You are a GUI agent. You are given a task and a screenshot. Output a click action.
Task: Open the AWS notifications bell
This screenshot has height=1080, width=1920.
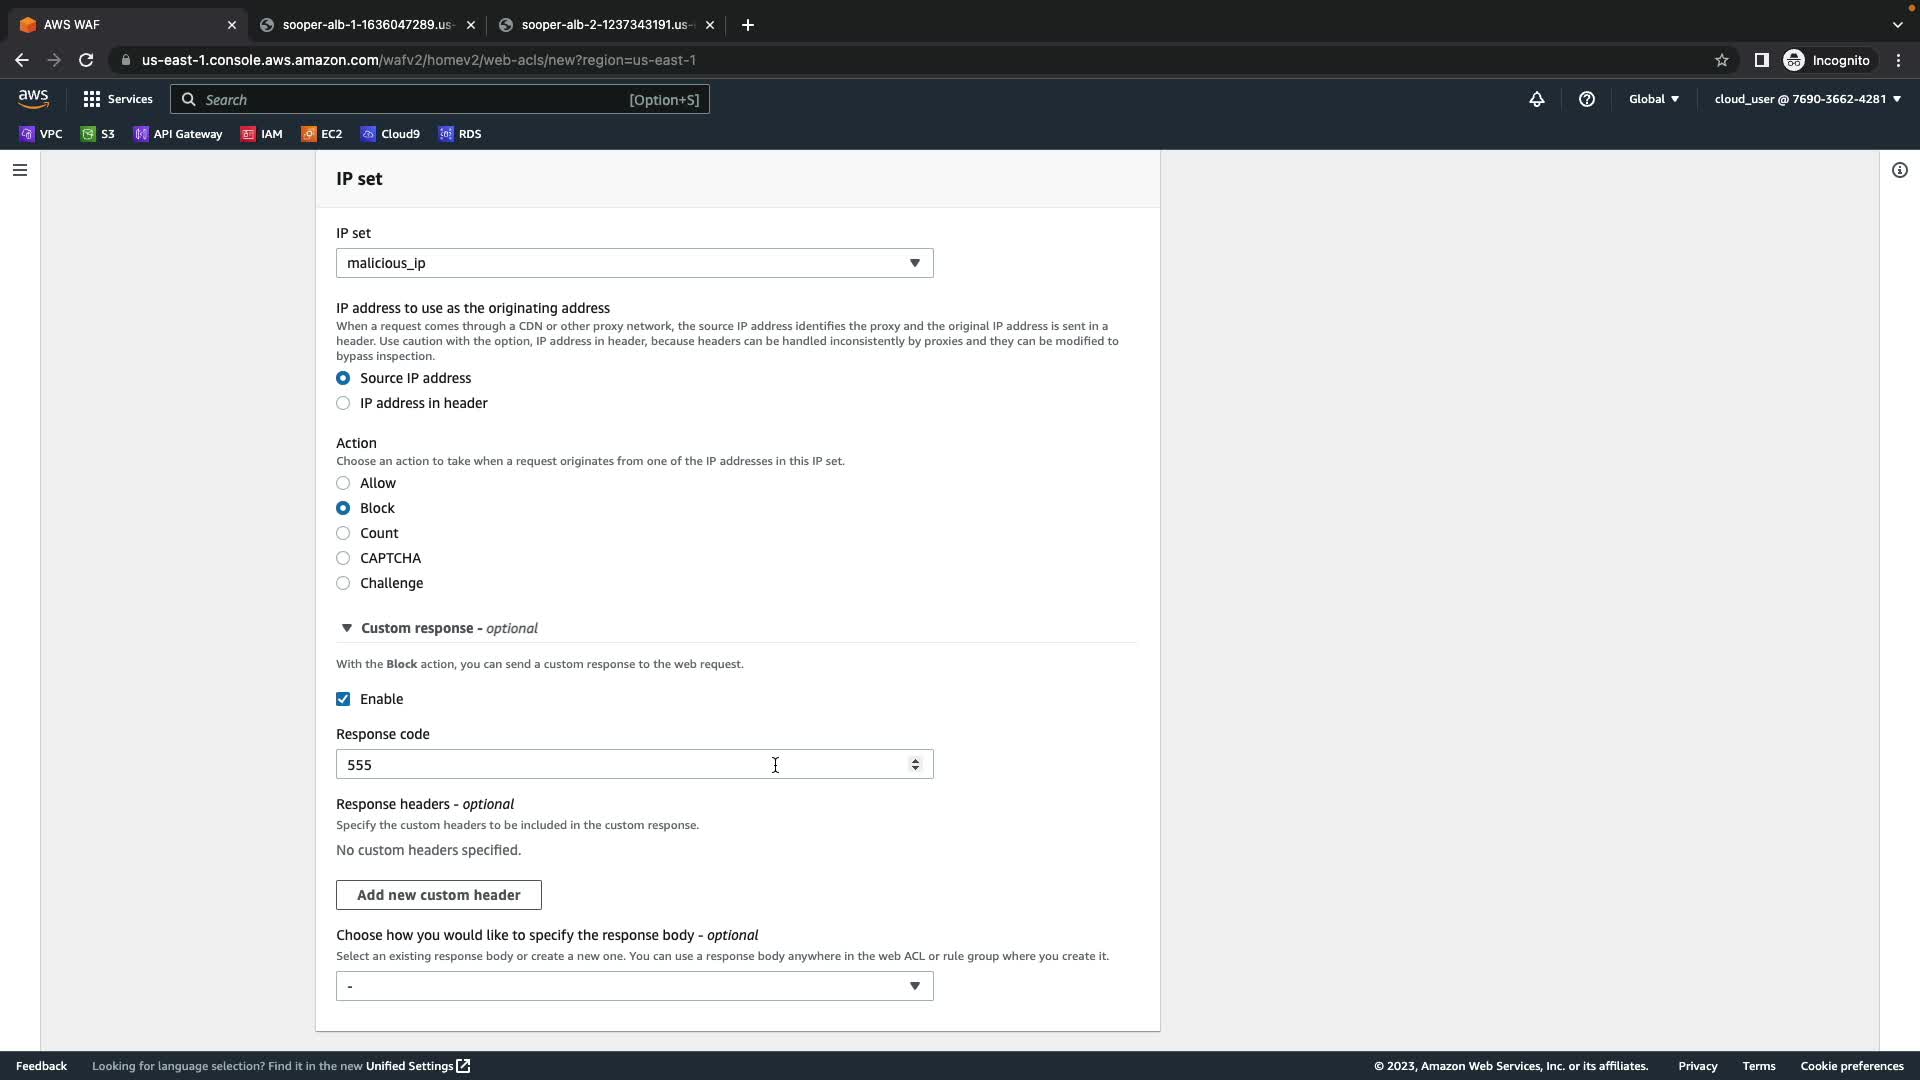point(1537,99)
